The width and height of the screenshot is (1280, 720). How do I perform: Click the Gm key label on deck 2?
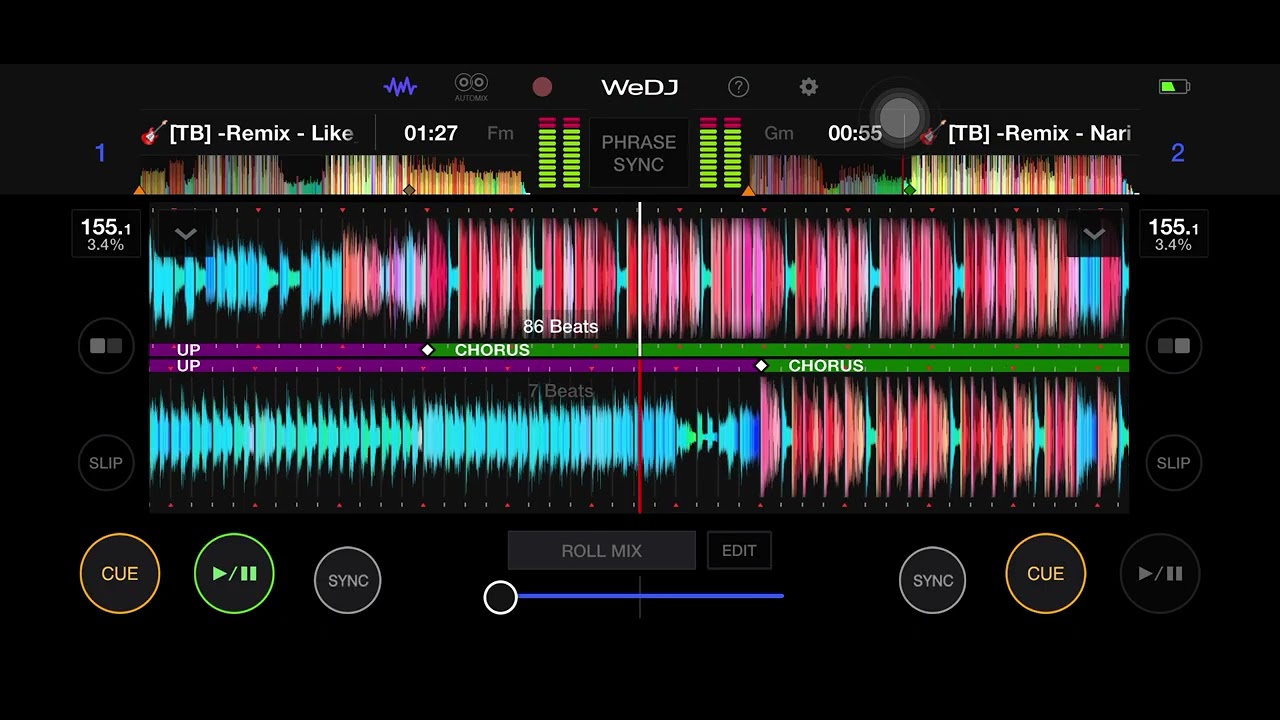tap(779, 133)
